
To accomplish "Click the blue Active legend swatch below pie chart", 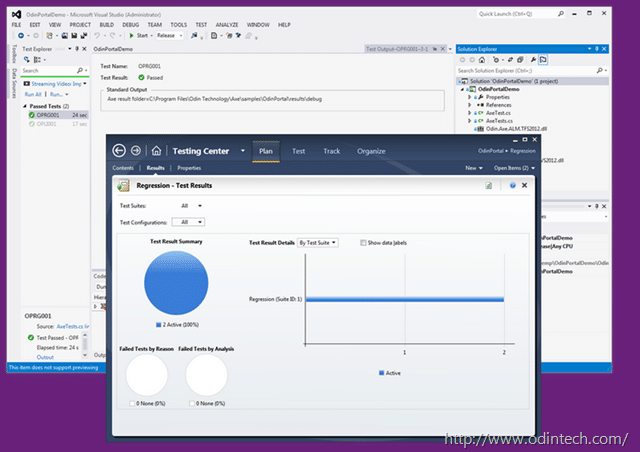I will pyautogui.click(x=158, y=325).
